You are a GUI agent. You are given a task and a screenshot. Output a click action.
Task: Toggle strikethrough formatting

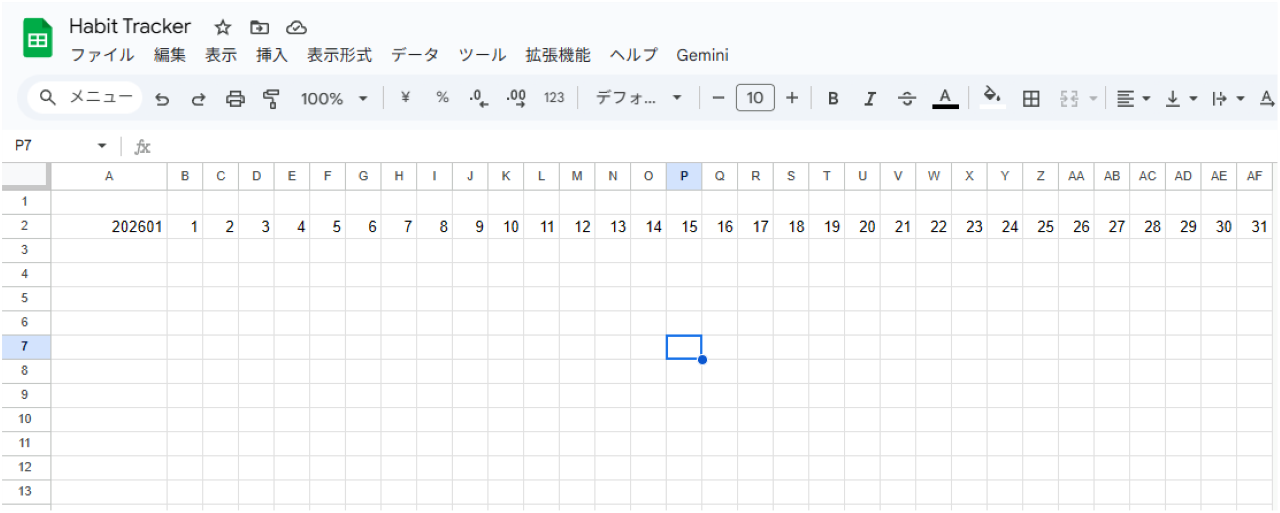point(907,98)
